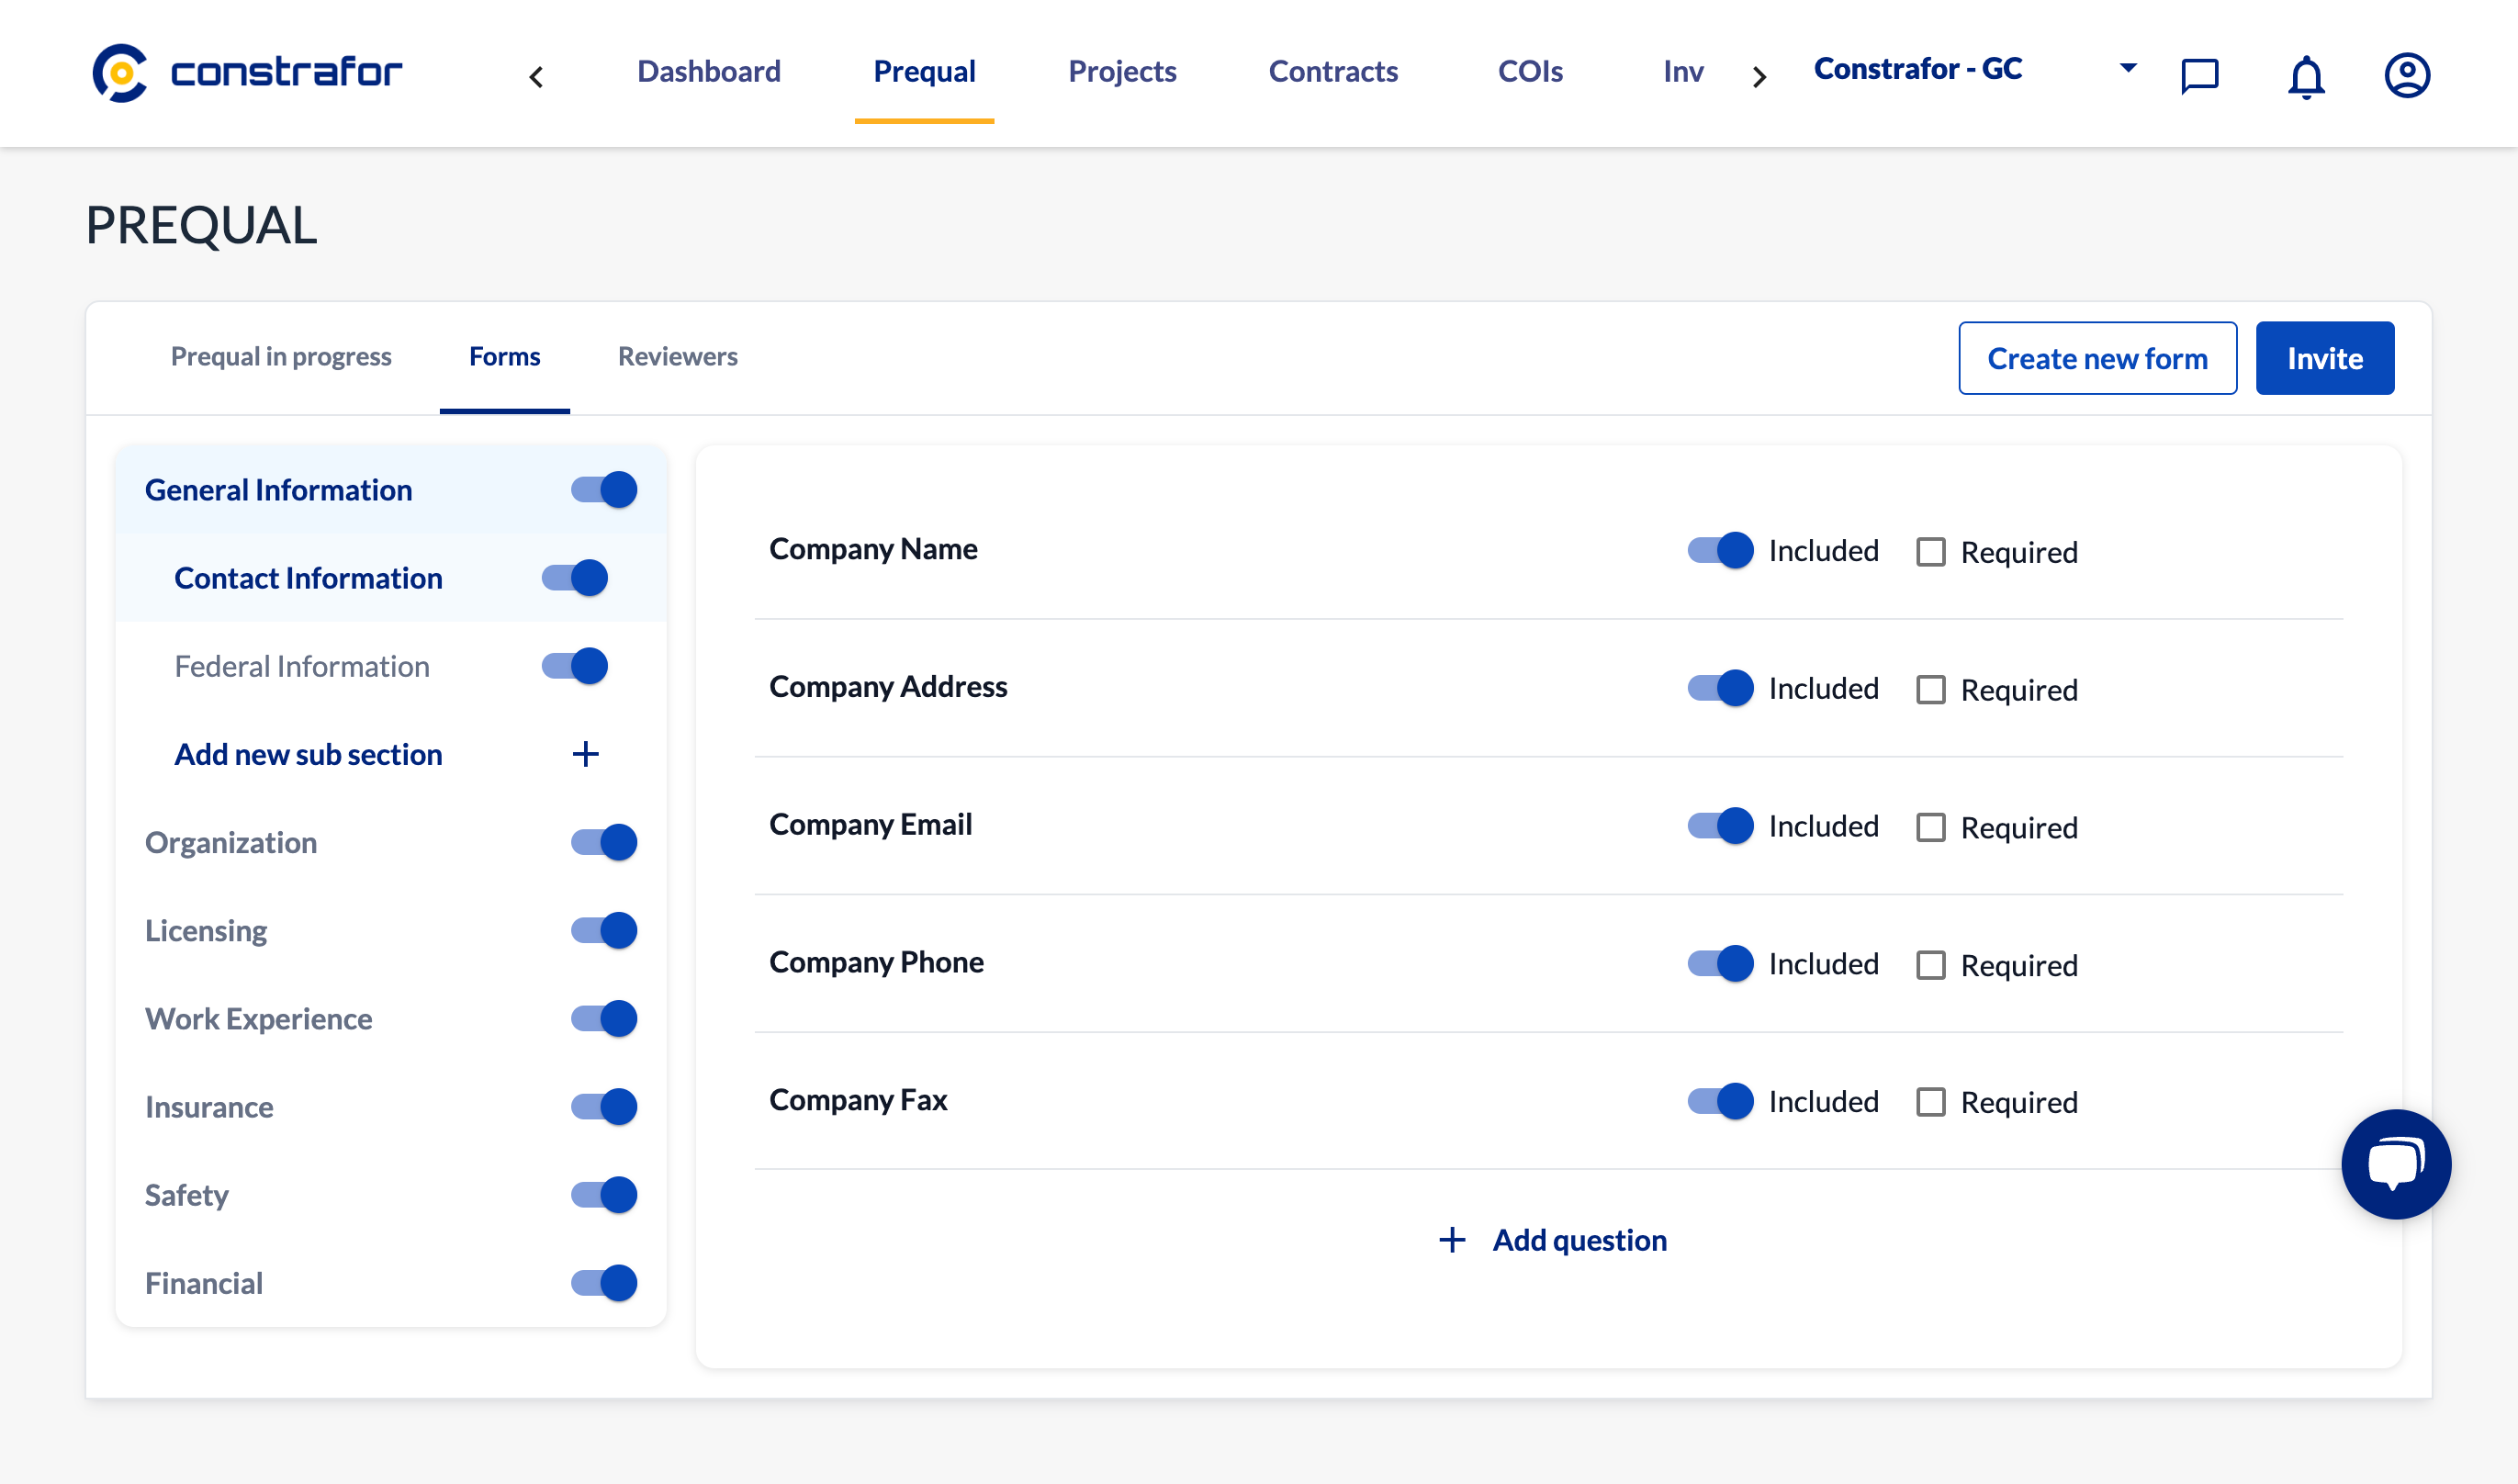Click the Create new form button

click(x=2096, y=357)
